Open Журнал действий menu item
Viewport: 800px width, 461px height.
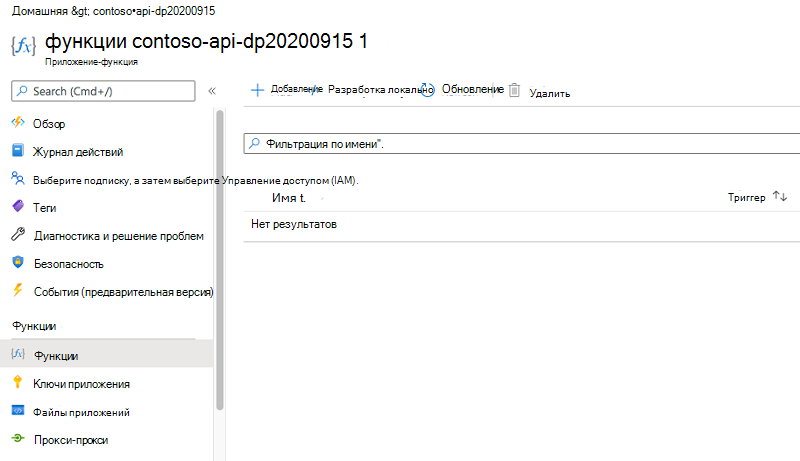click(x=78, y=152)
